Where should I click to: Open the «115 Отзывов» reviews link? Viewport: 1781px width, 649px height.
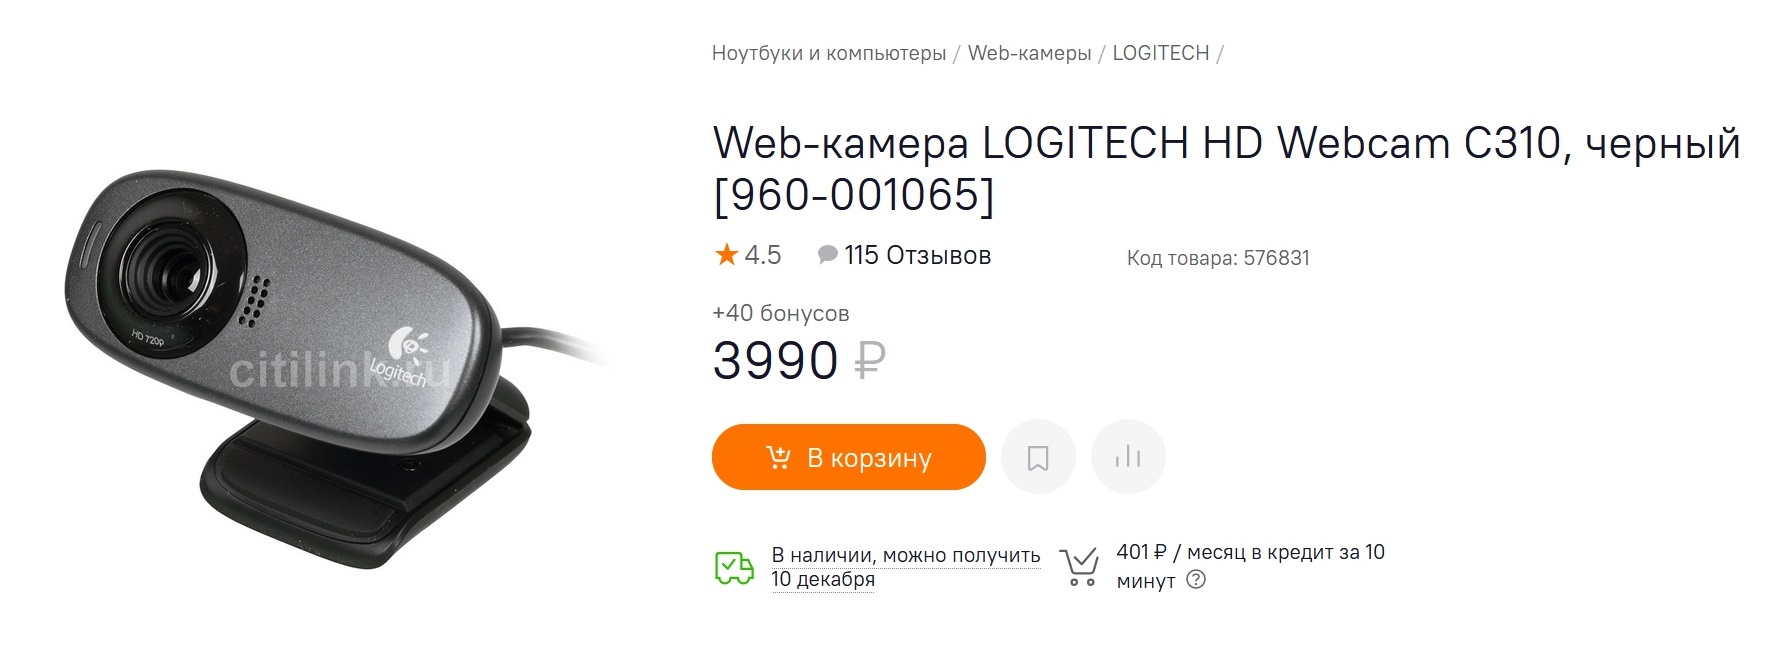(x=917, y=255)
